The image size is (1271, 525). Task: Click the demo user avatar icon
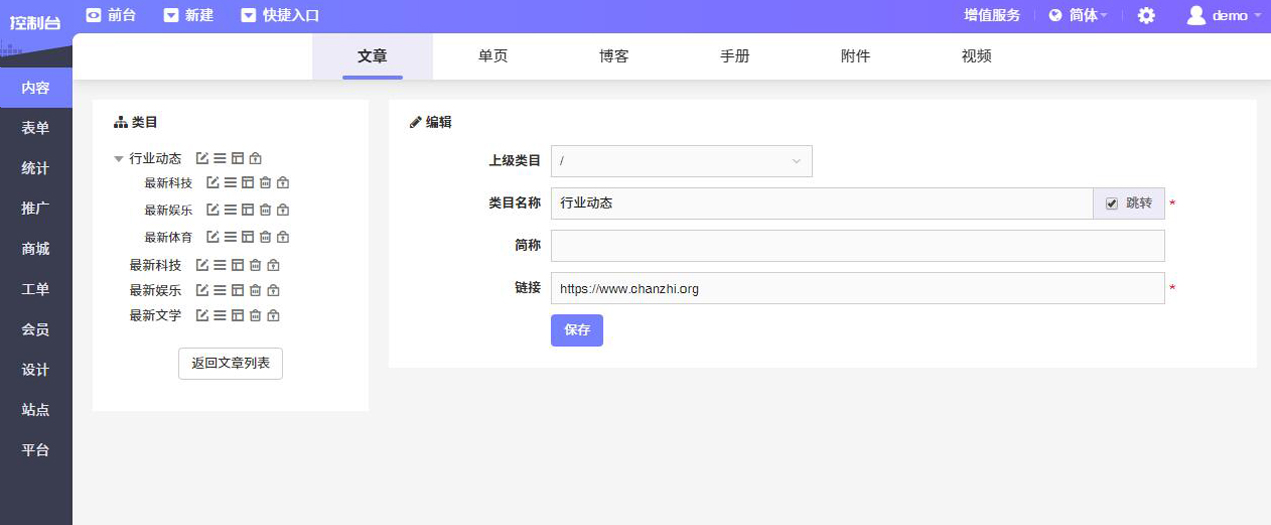click(1196, 15)
